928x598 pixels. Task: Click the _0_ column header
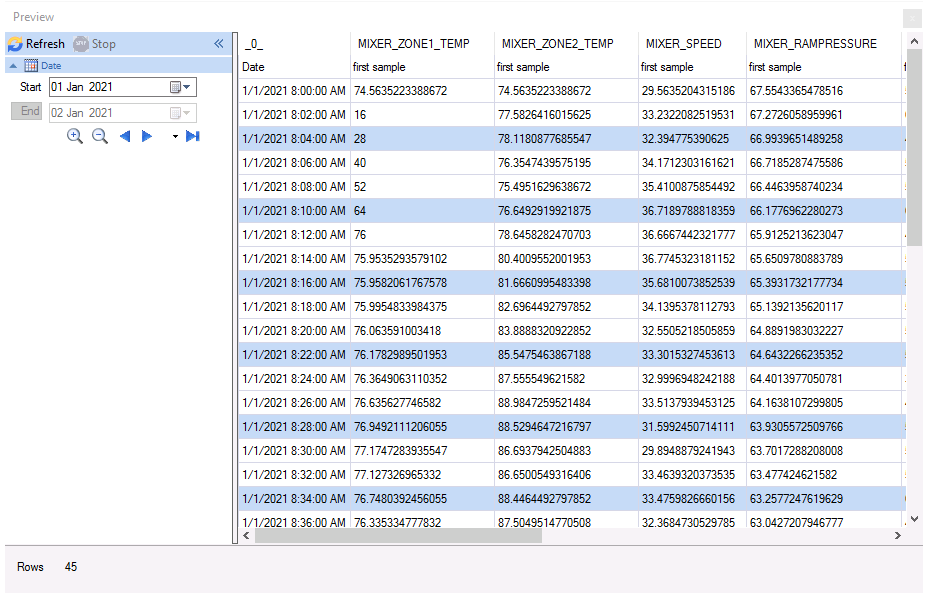tap(254, 44)
